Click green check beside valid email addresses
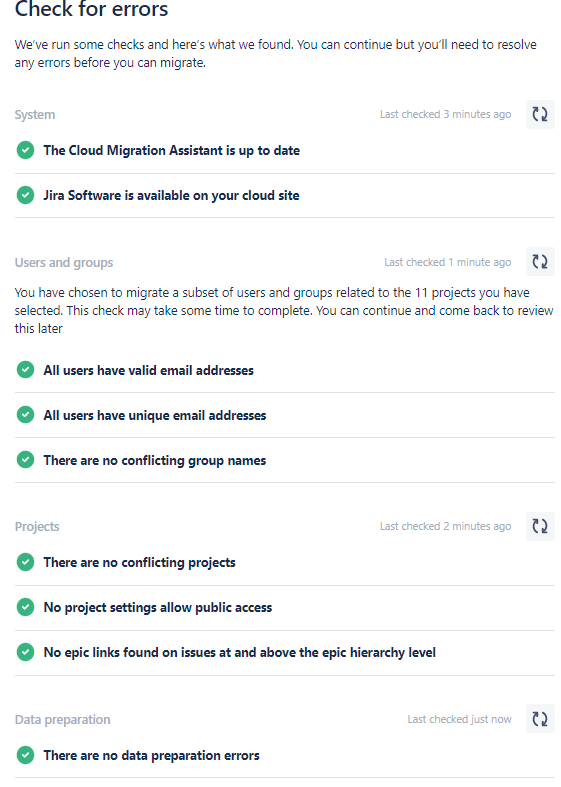Screen dimensions: 561x787 (x=26, y=370)
